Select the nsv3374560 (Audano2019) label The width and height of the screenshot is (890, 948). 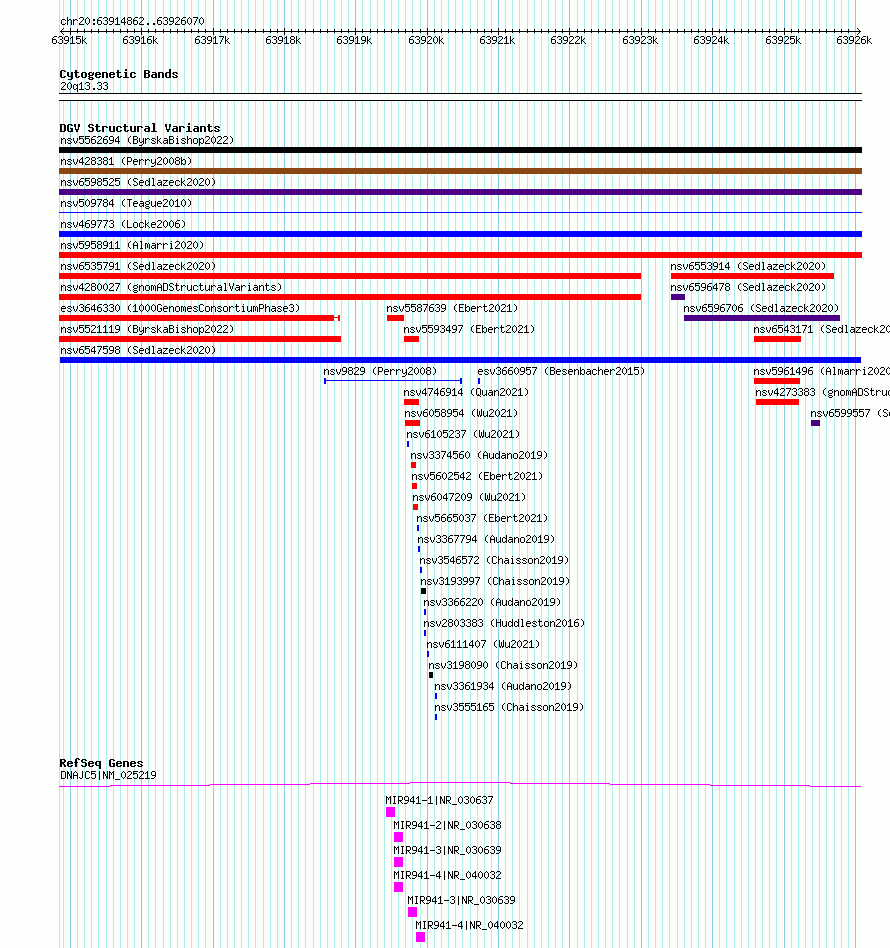479,455
